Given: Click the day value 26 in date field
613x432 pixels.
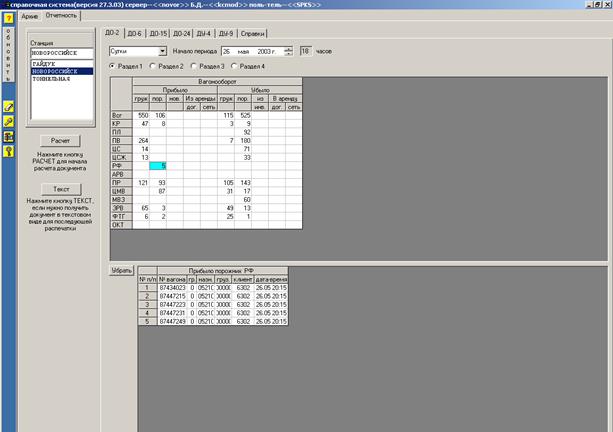Looking at the screenshot, I should [226, 52].
